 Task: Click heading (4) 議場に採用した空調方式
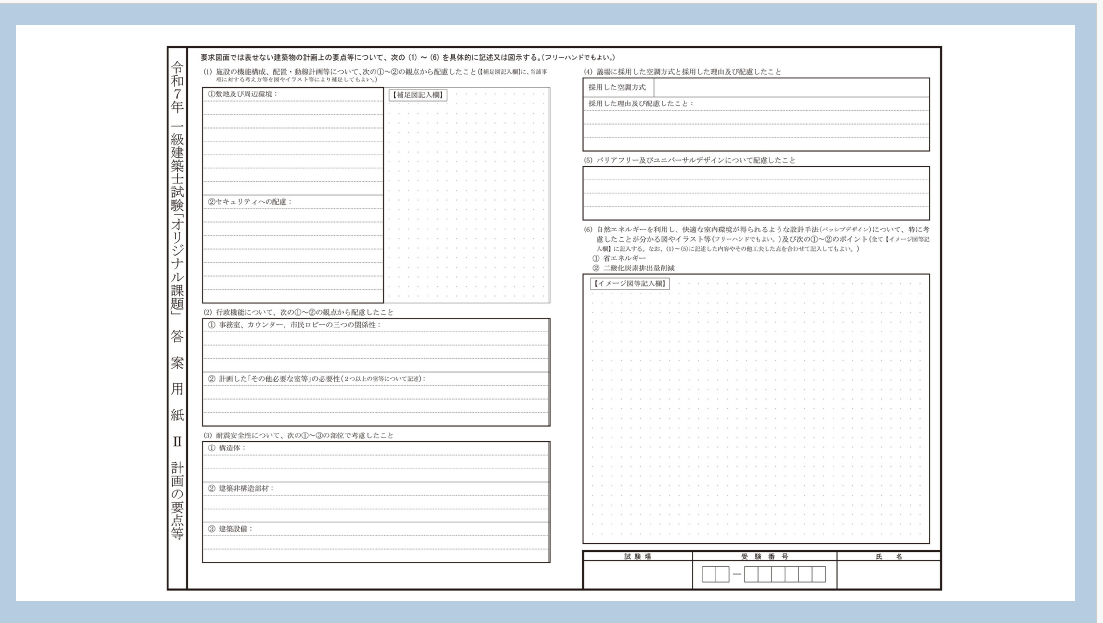(x=682, y=72)
